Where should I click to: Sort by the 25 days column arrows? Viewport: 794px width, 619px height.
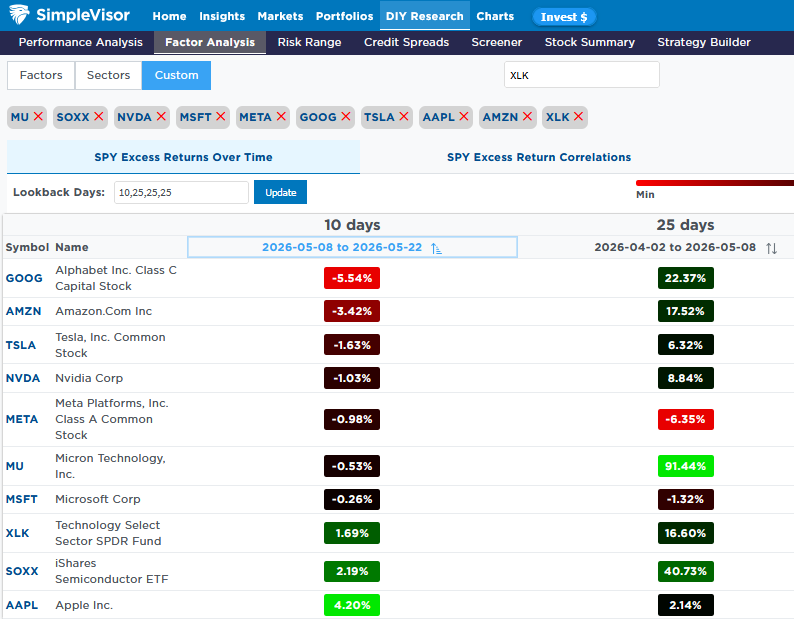771,248
